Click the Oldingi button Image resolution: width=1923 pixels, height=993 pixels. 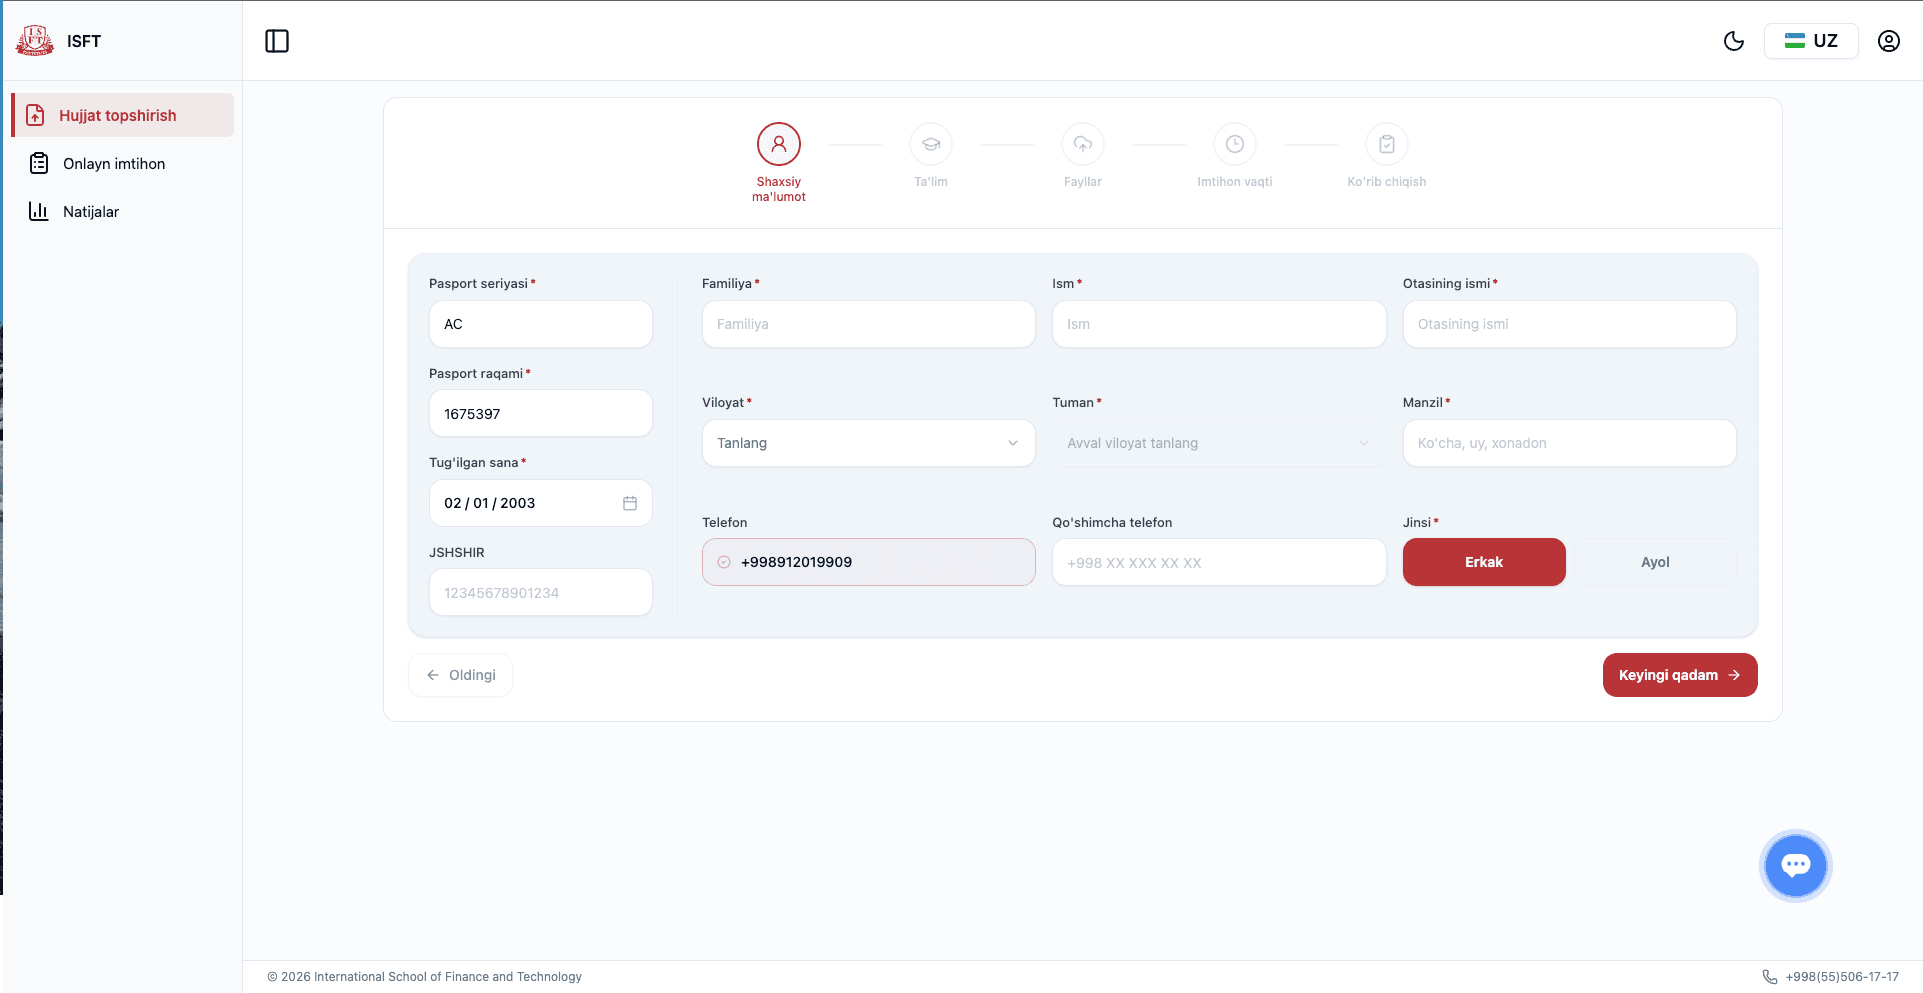tap(461, 675)
